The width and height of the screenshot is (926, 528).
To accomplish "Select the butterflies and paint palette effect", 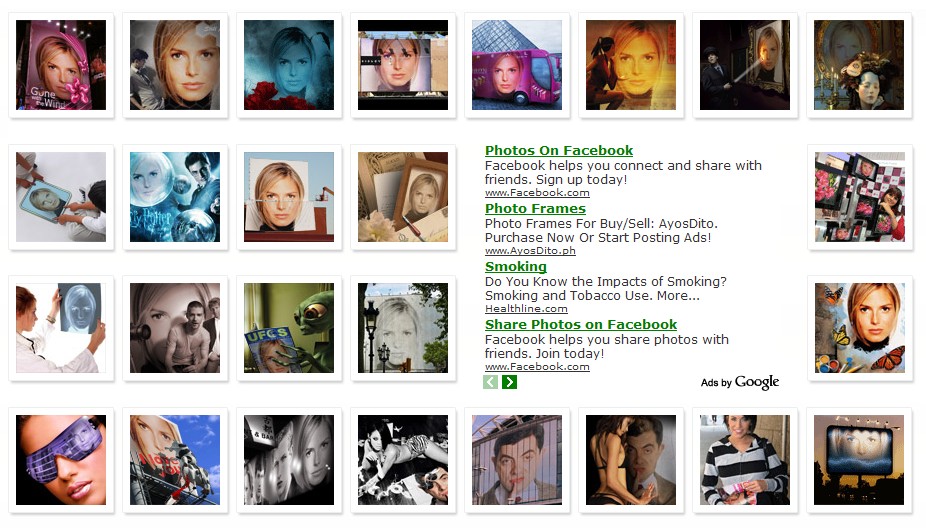I will click(859, 328).
